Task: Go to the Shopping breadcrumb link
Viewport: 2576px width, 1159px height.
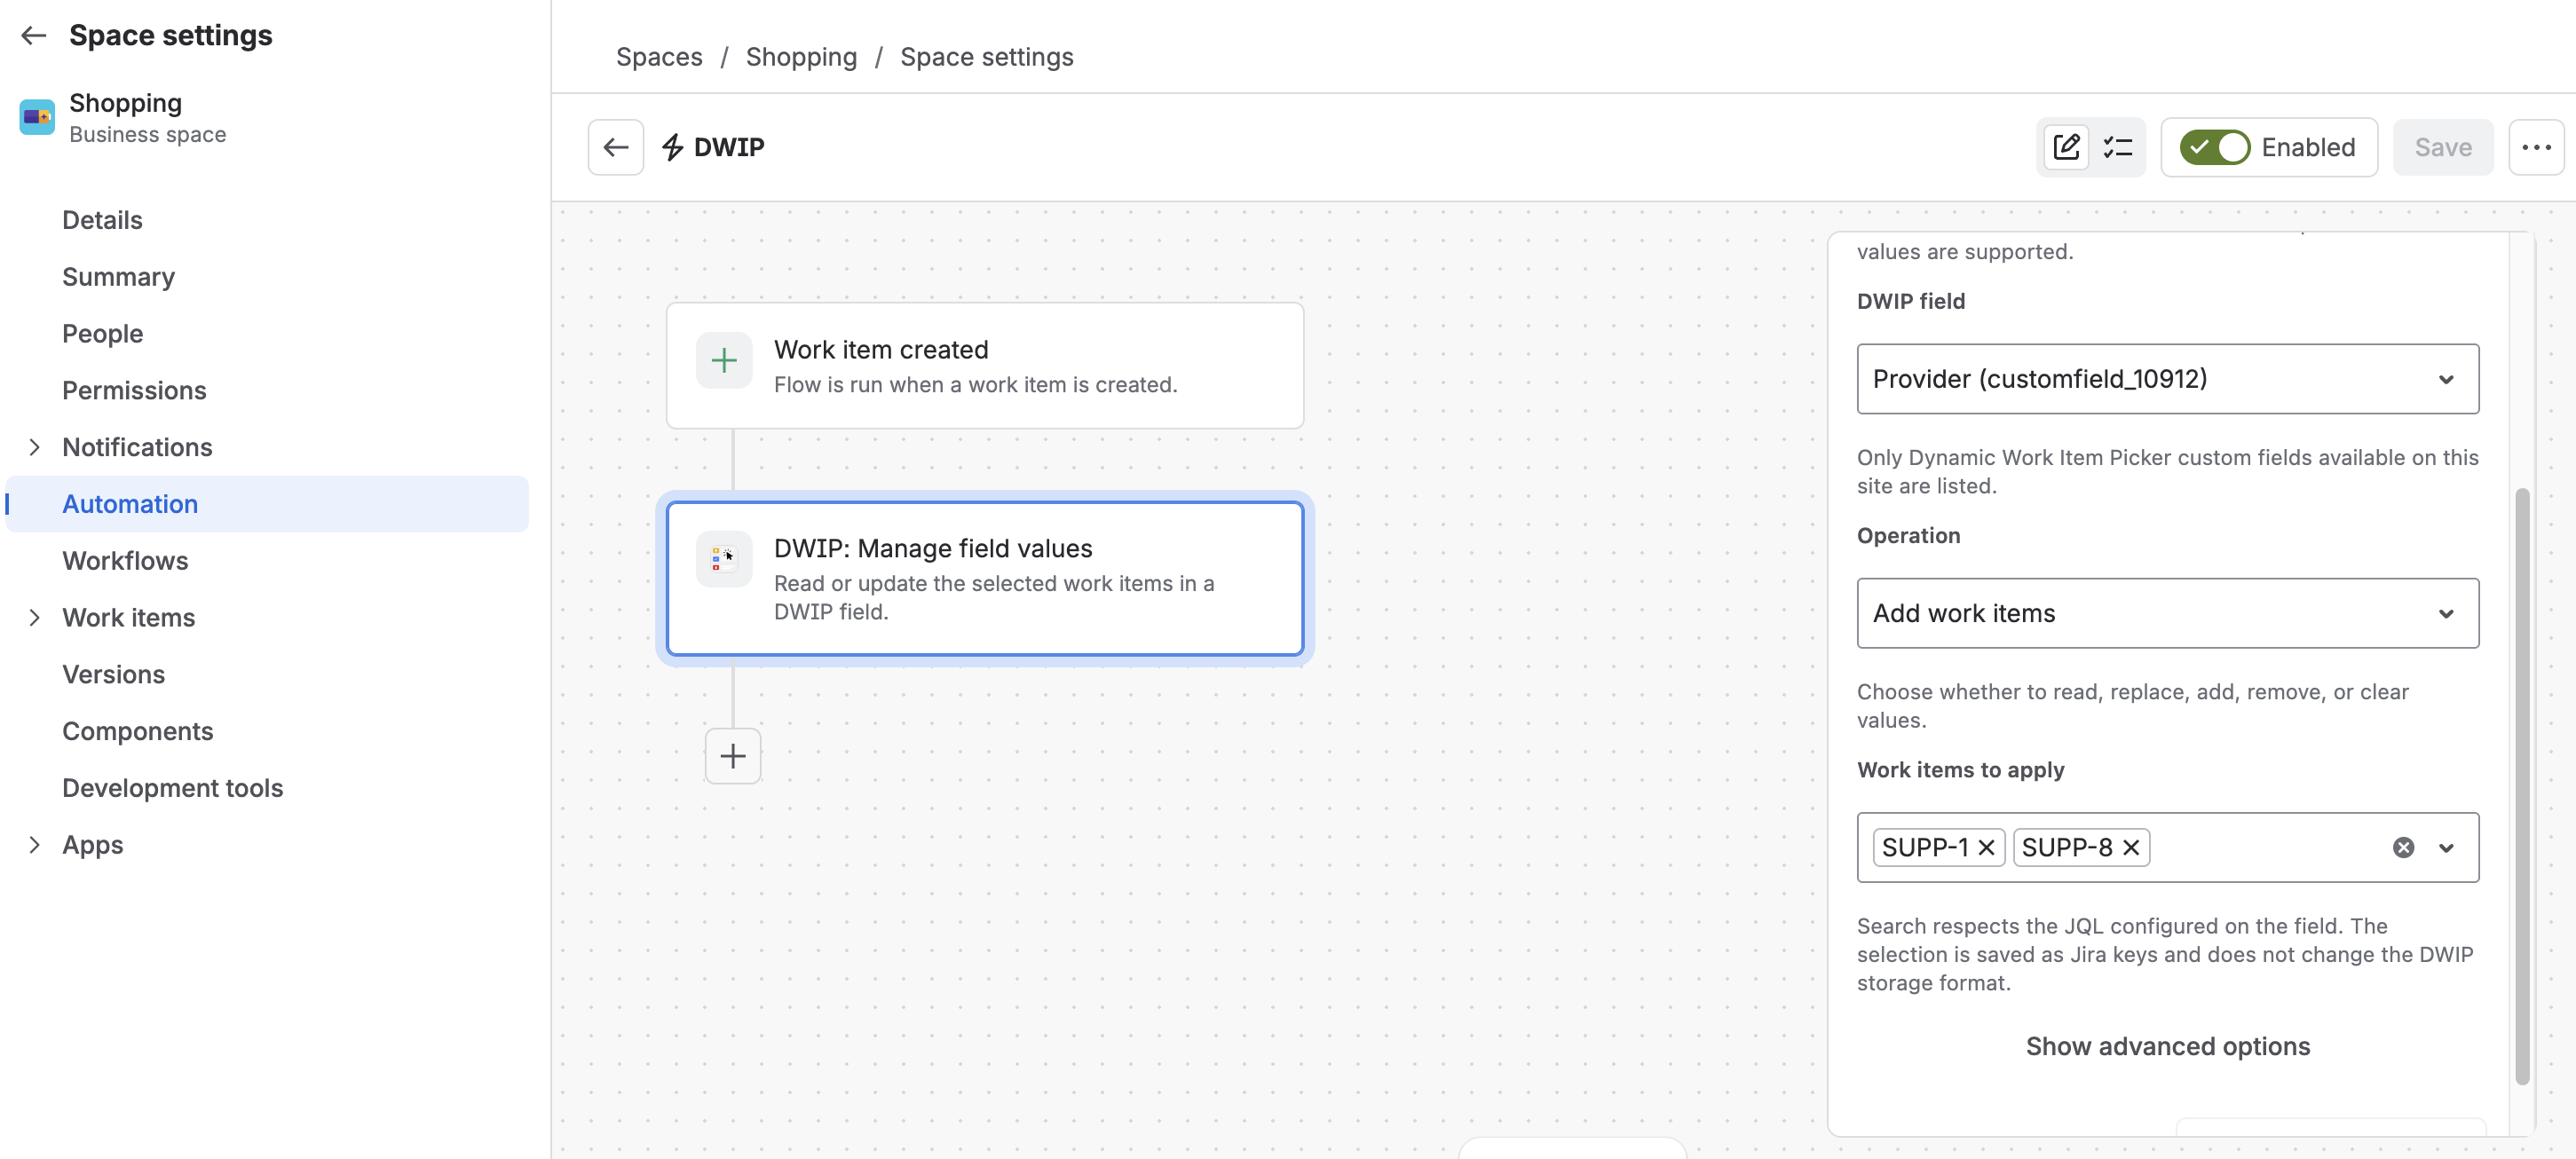Action: pos(801,57)
